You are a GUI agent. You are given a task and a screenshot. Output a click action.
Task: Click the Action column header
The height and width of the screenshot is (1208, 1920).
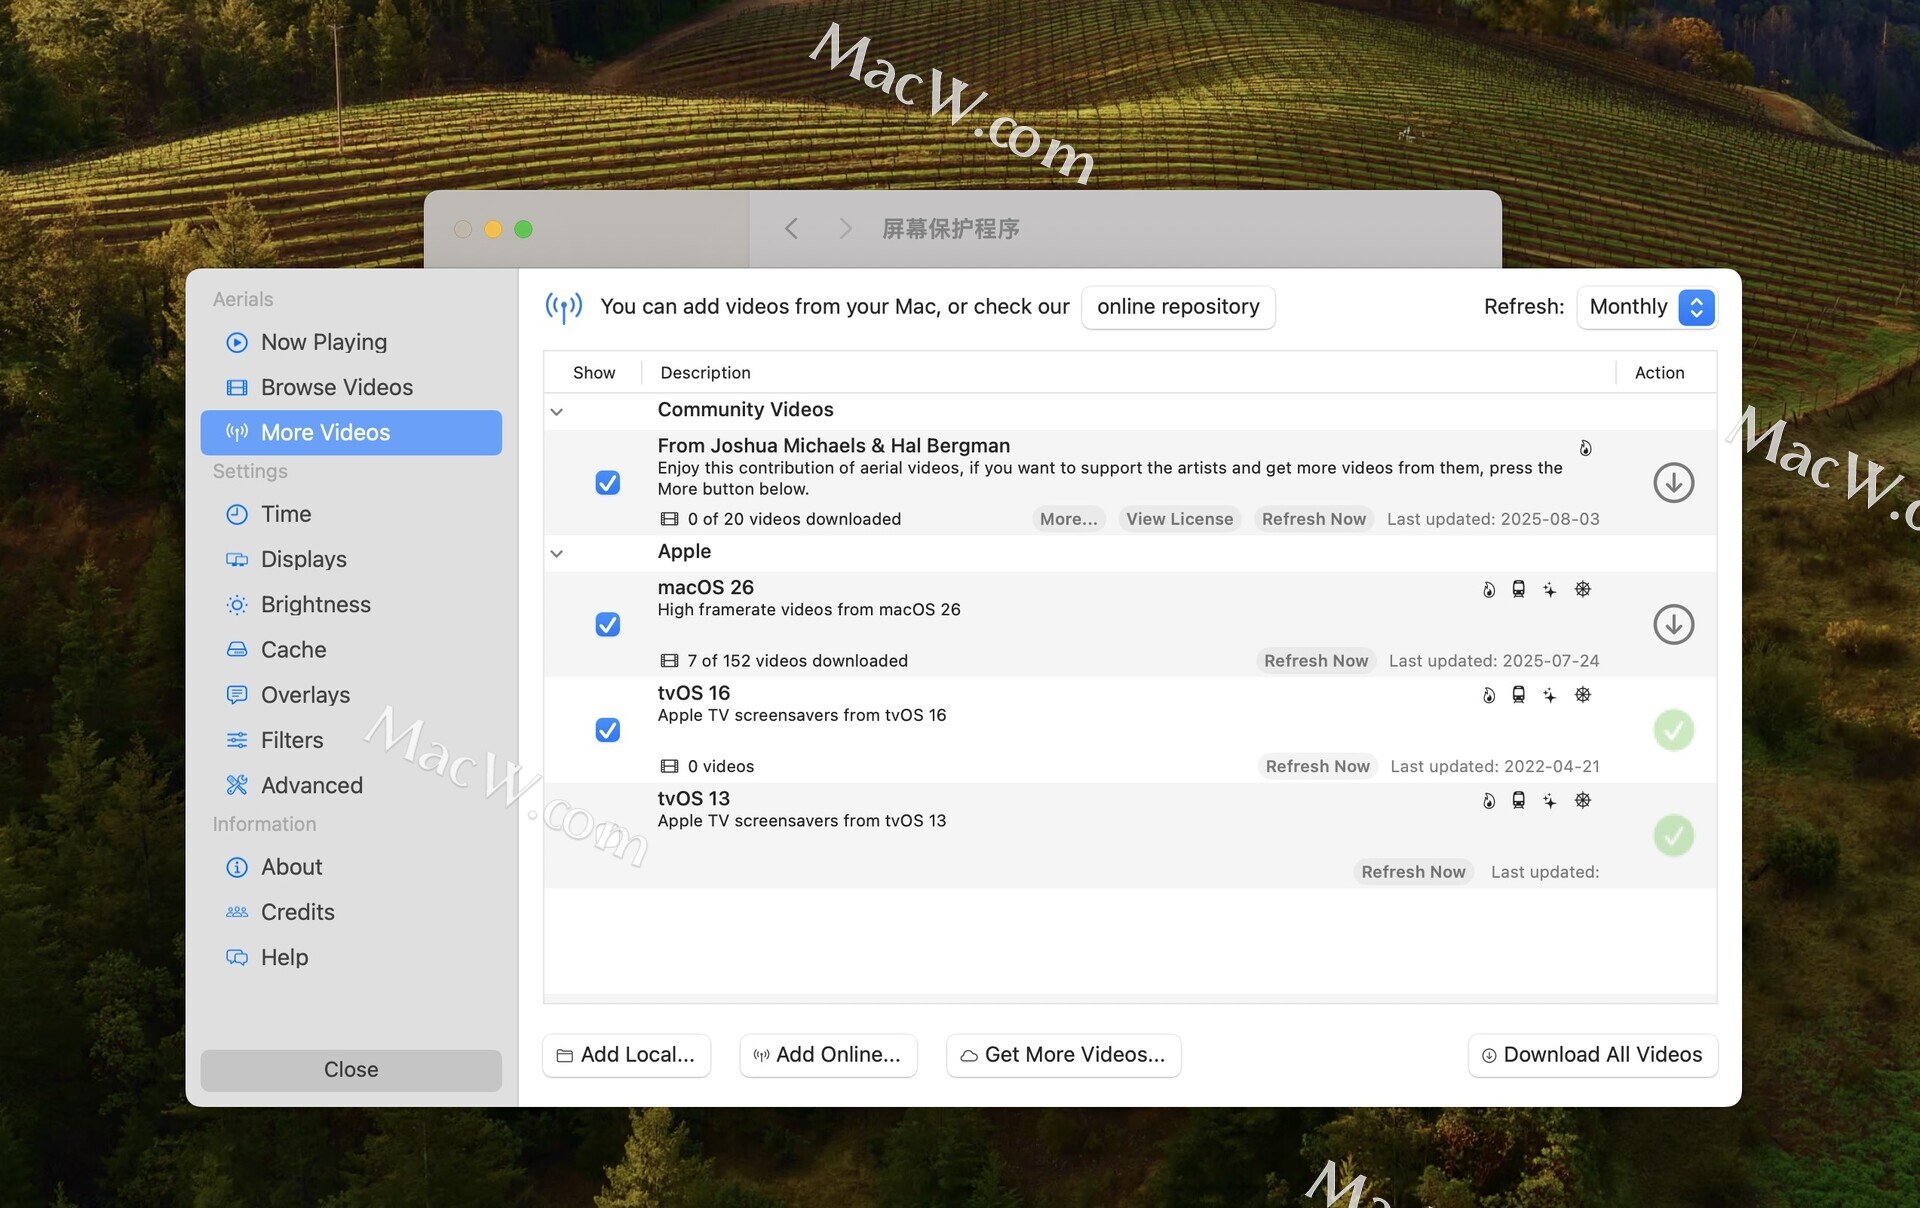tap(1659, 373)
